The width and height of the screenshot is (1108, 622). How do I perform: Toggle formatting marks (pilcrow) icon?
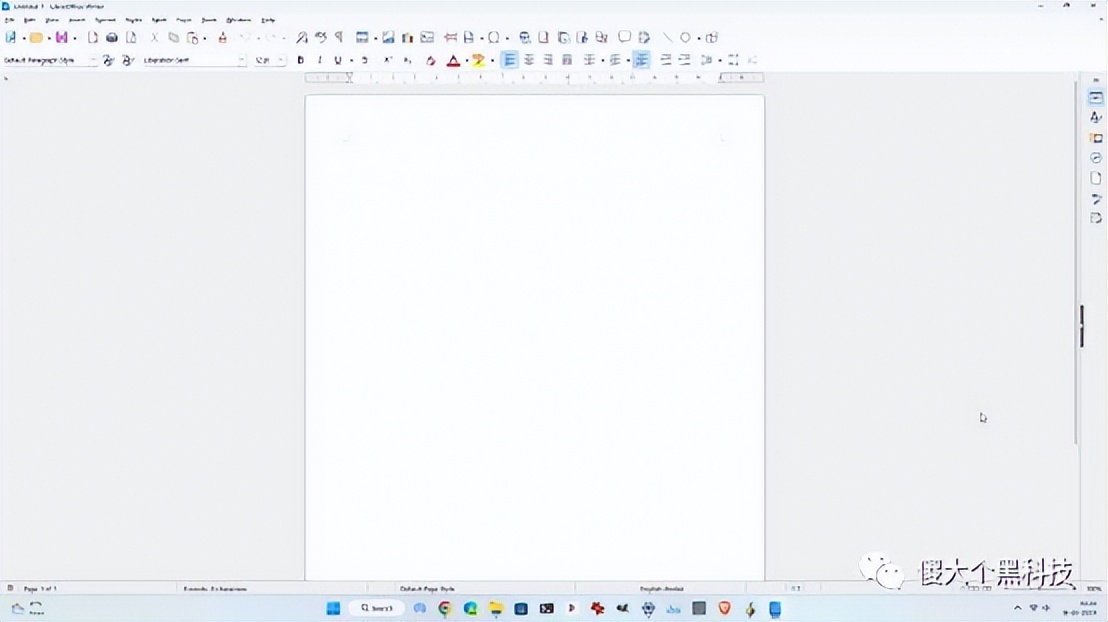click(339, 38)
